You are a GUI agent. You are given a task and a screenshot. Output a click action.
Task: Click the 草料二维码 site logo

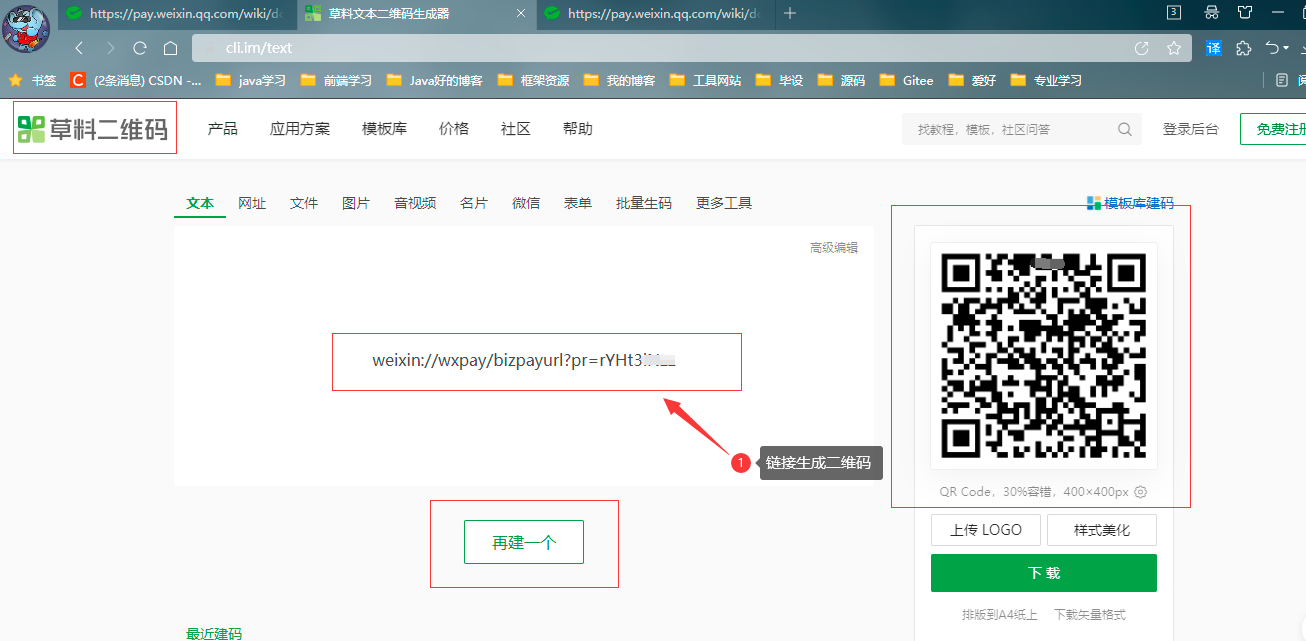click(x=93, y=128)
